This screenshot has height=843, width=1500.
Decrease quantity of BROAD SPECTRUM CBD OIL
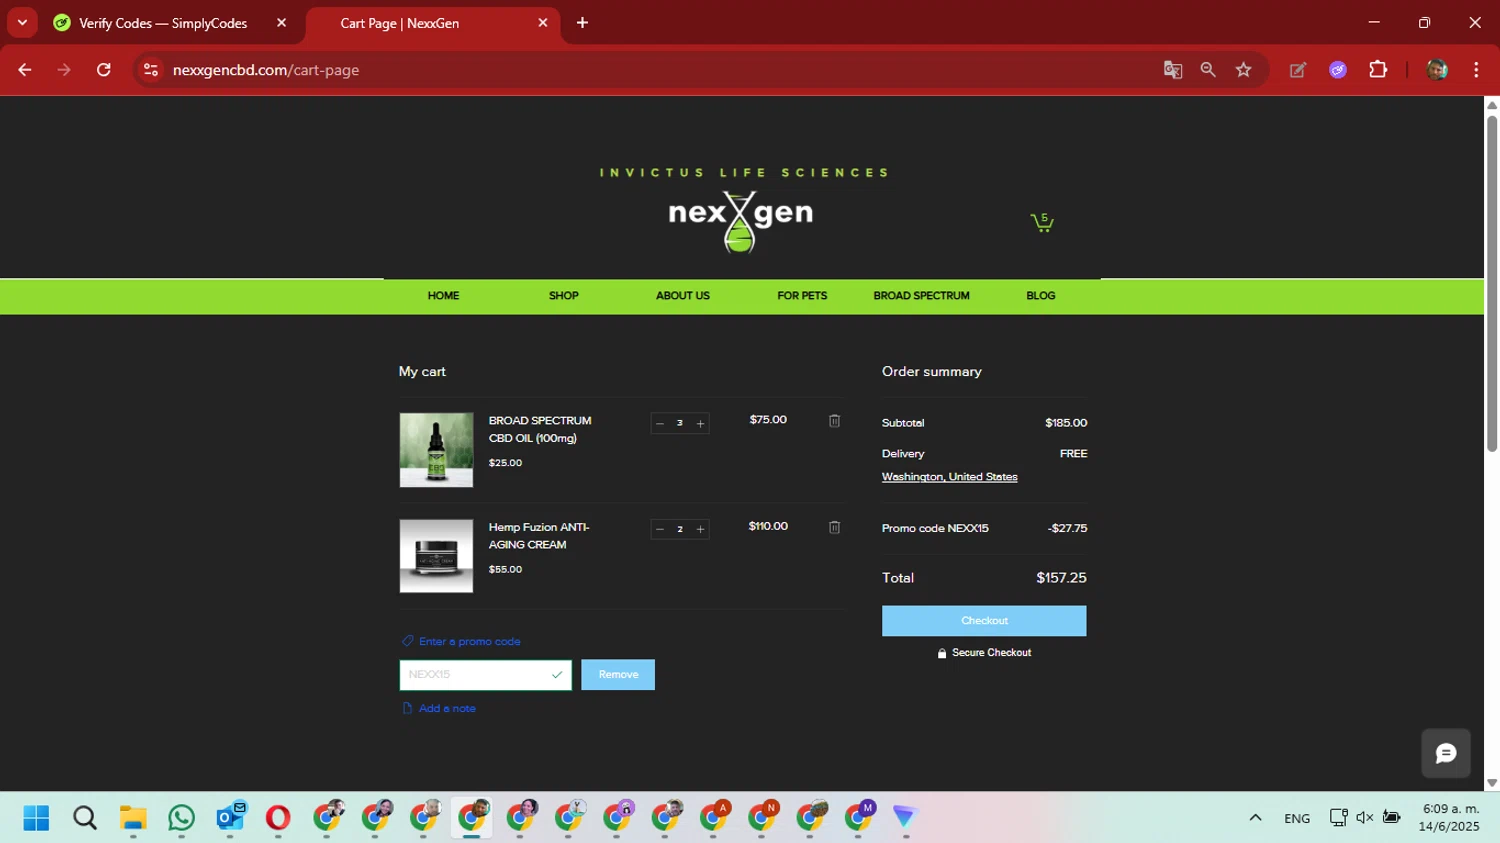pos(660,423)
